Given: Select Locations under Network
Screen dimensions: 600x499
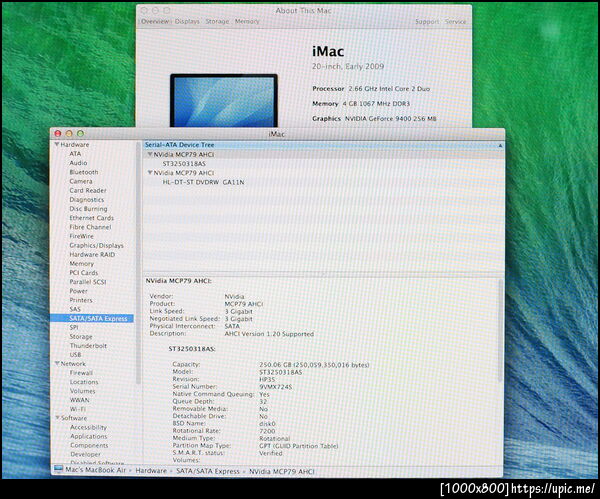Looking at the screenshot, I should click(84, 382).
